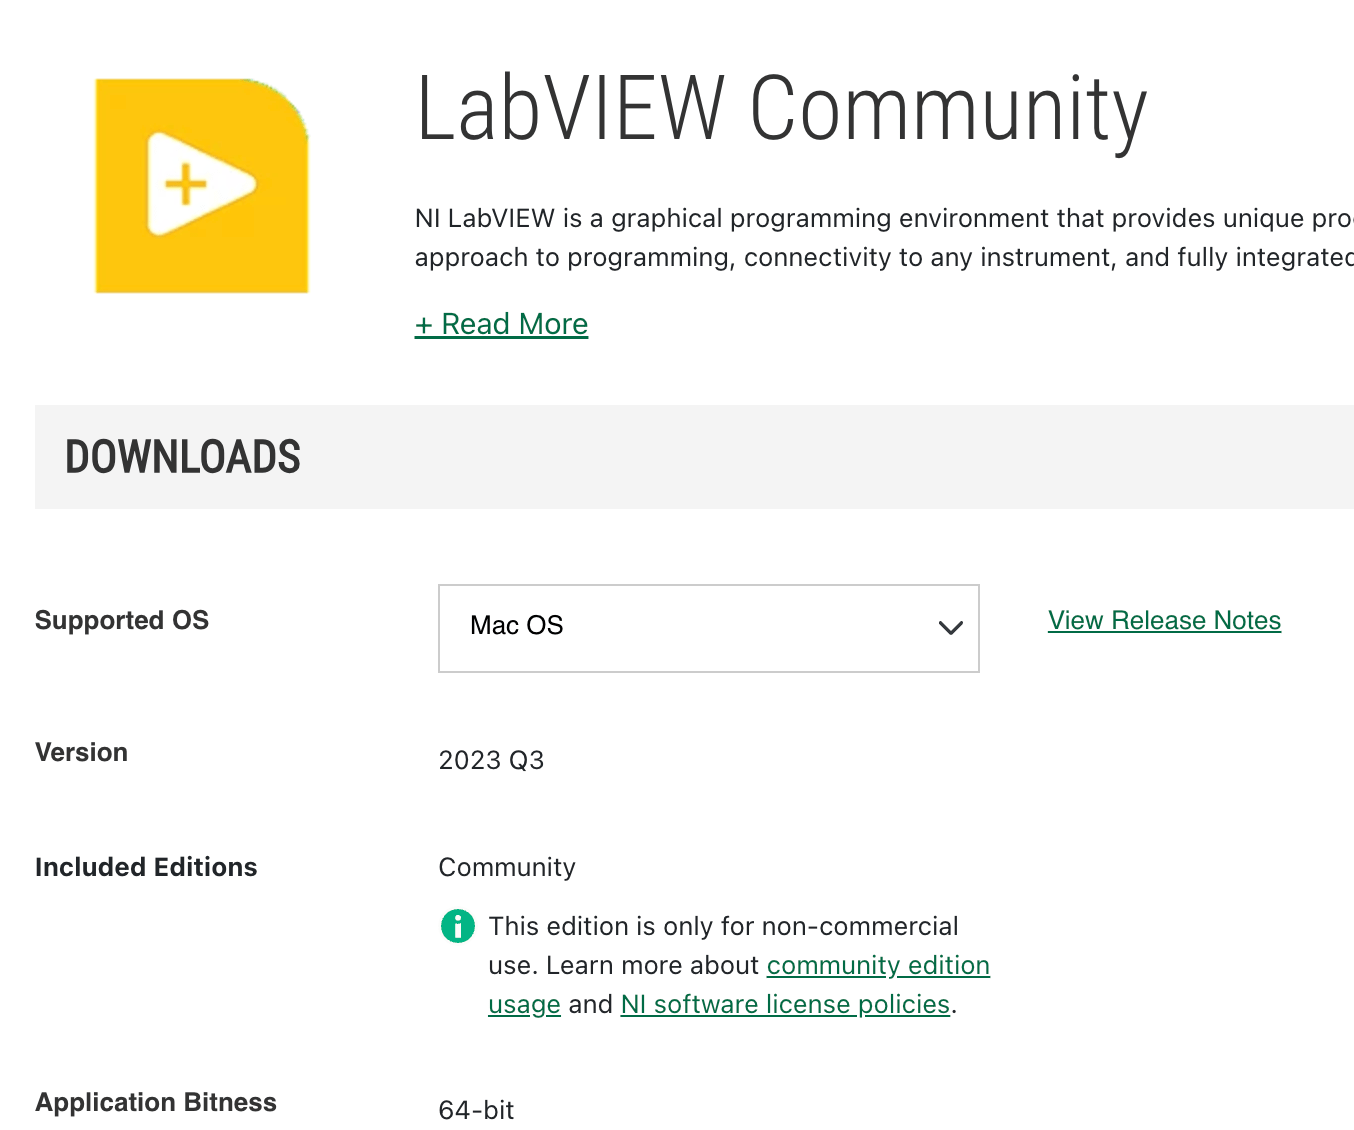This screenshot has height=1130, width=1354.
Task: Click the NI LabVIEW description paragraph
Action: point(884,238)
